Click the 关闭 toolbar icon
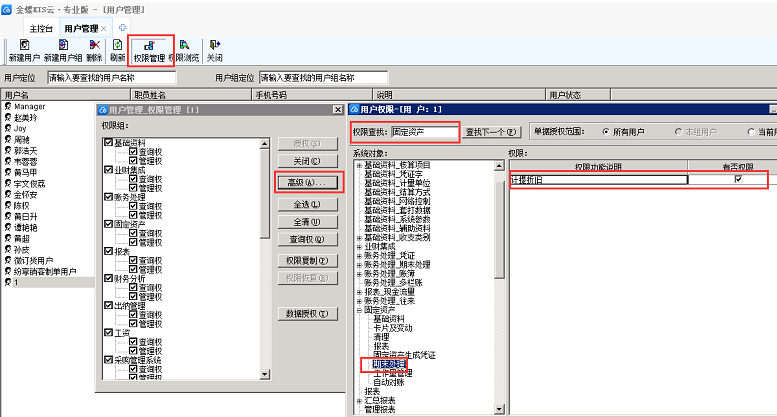Image resolution: width=777 pixels, height=417 pixels. tap(214, 50)
